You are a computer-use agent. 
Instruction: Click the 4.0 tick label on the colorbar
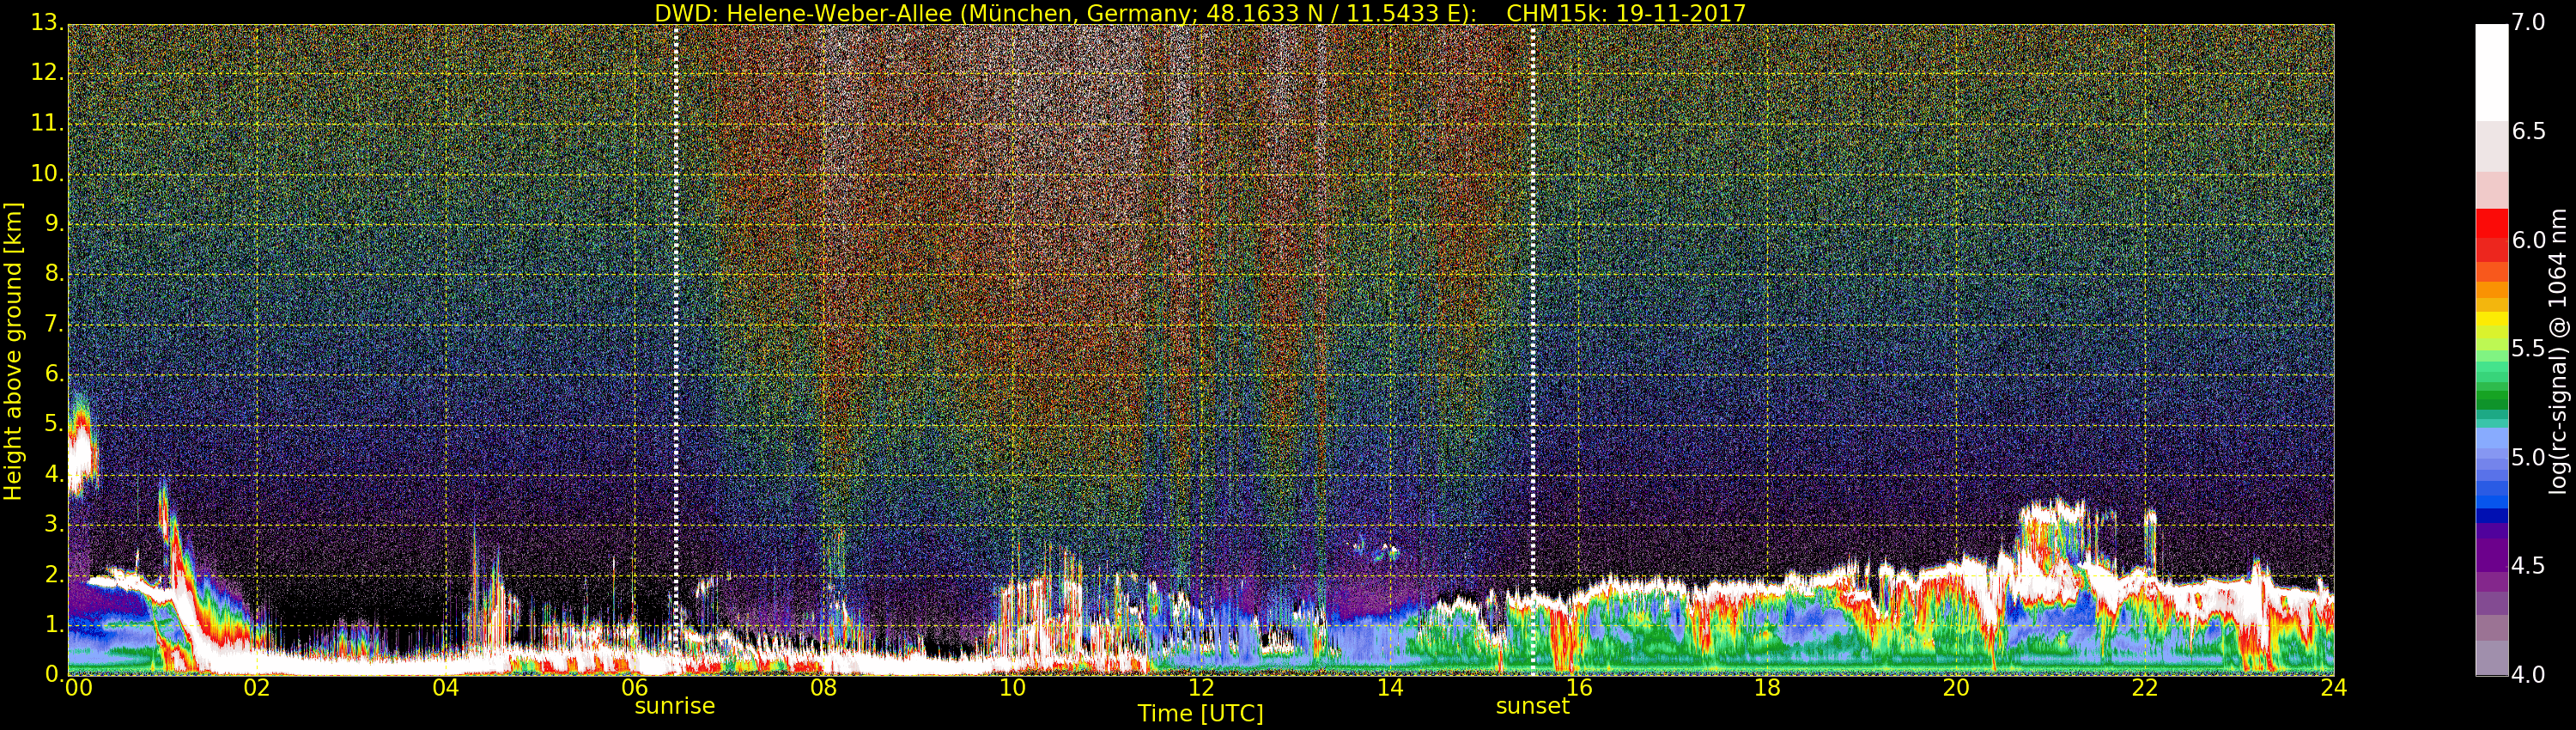tap(2529, 675)
